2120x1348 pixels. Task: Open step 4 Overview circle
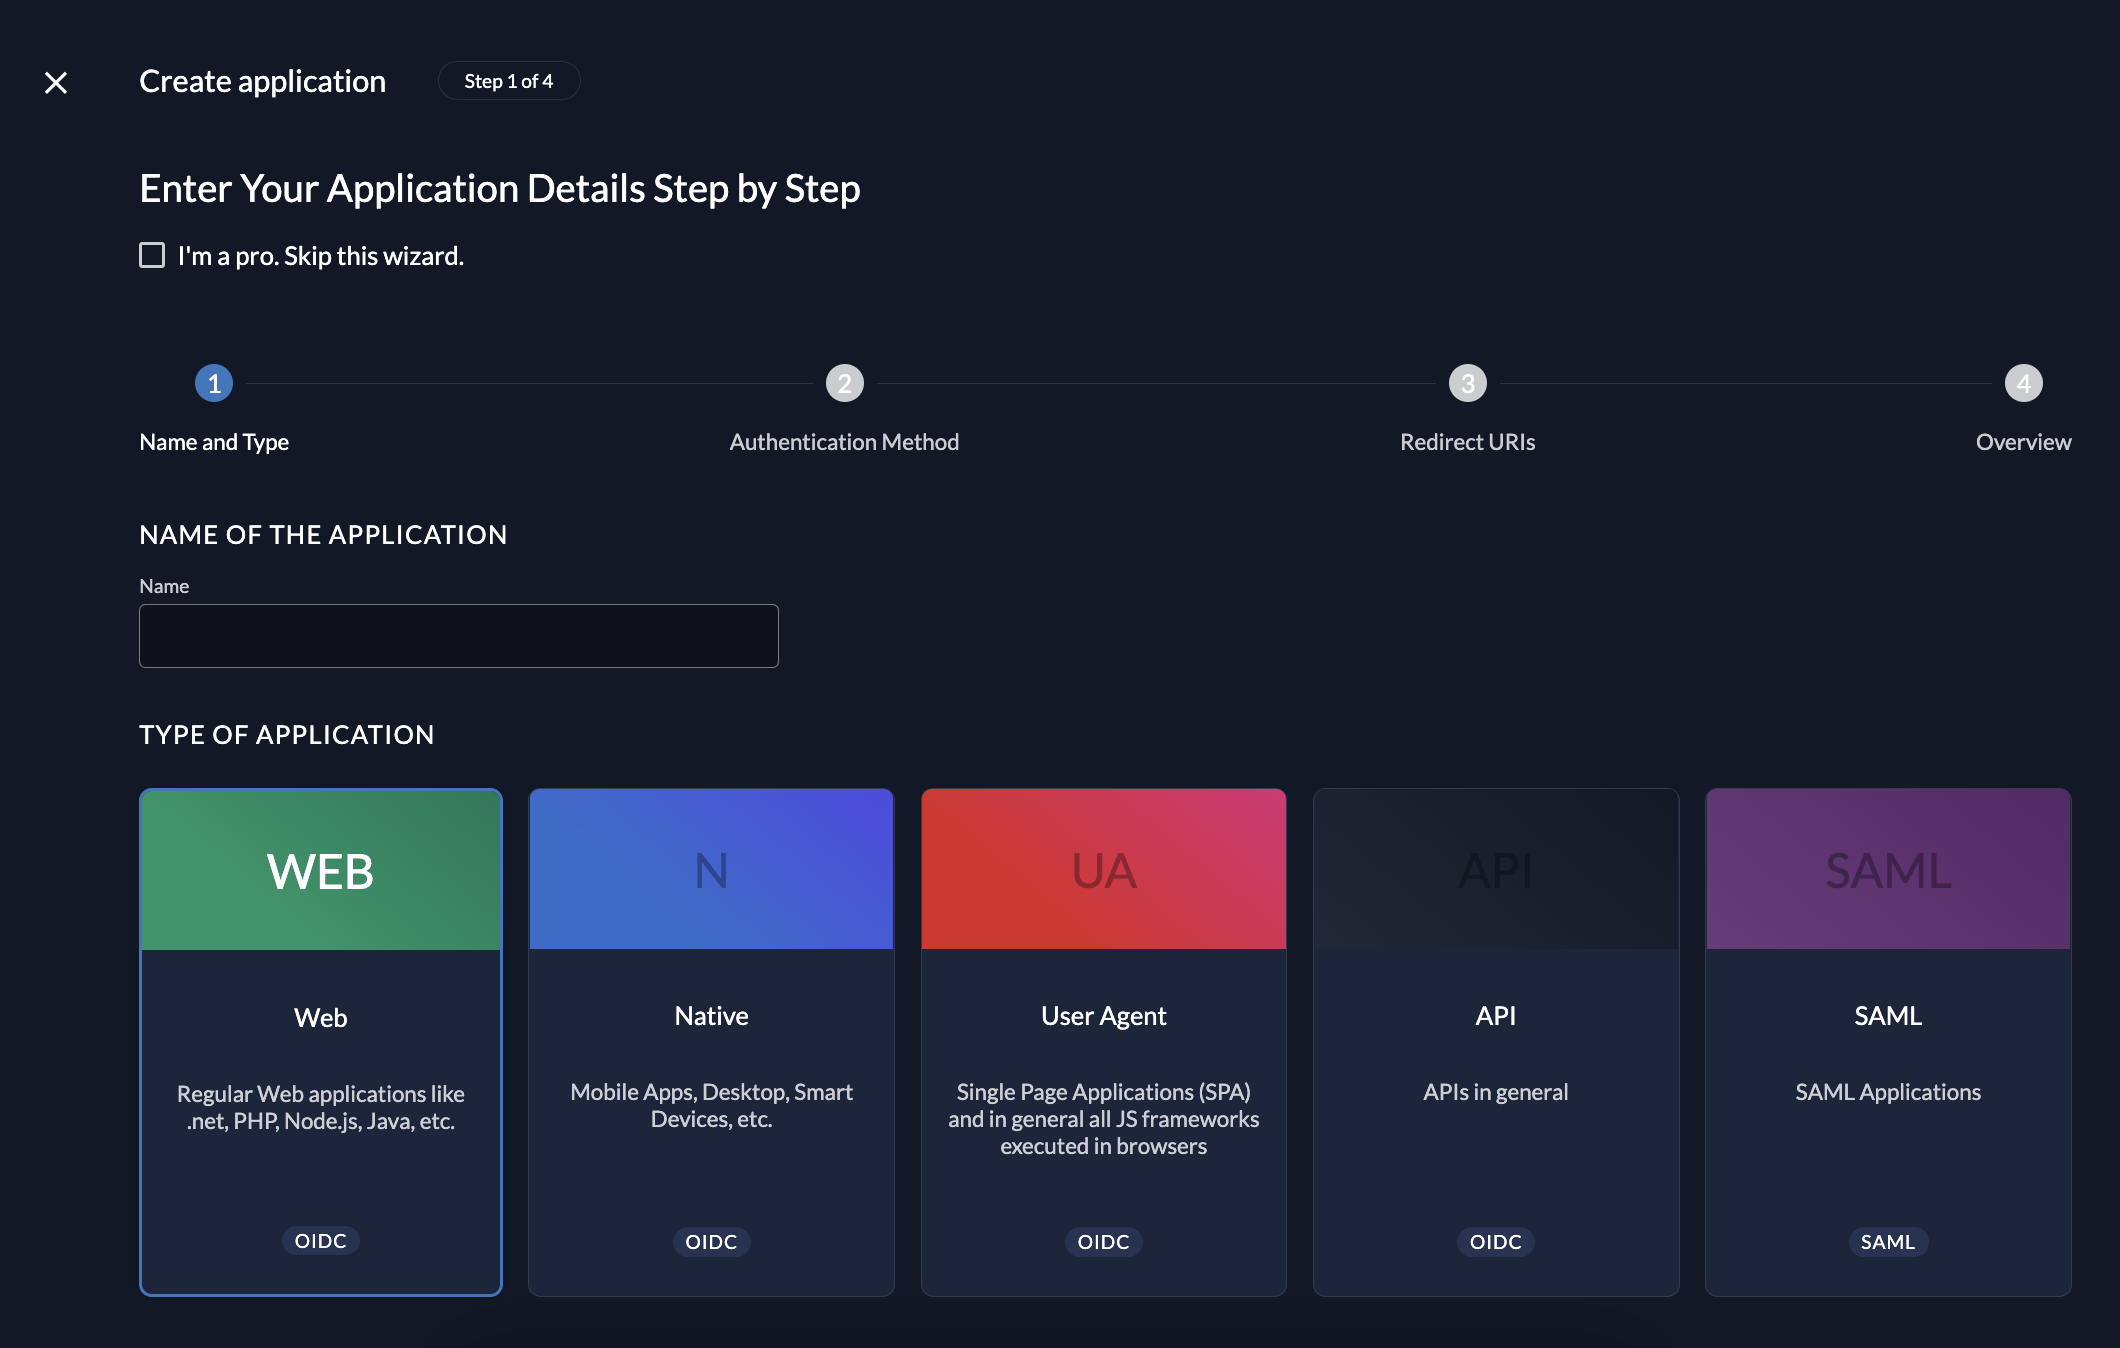coord(2023,383)
